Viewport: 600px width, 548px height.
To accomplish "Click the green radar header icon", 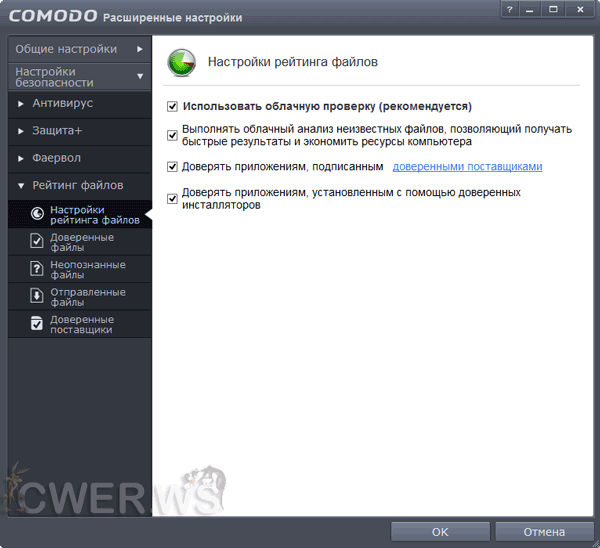I will click(181, 63).
